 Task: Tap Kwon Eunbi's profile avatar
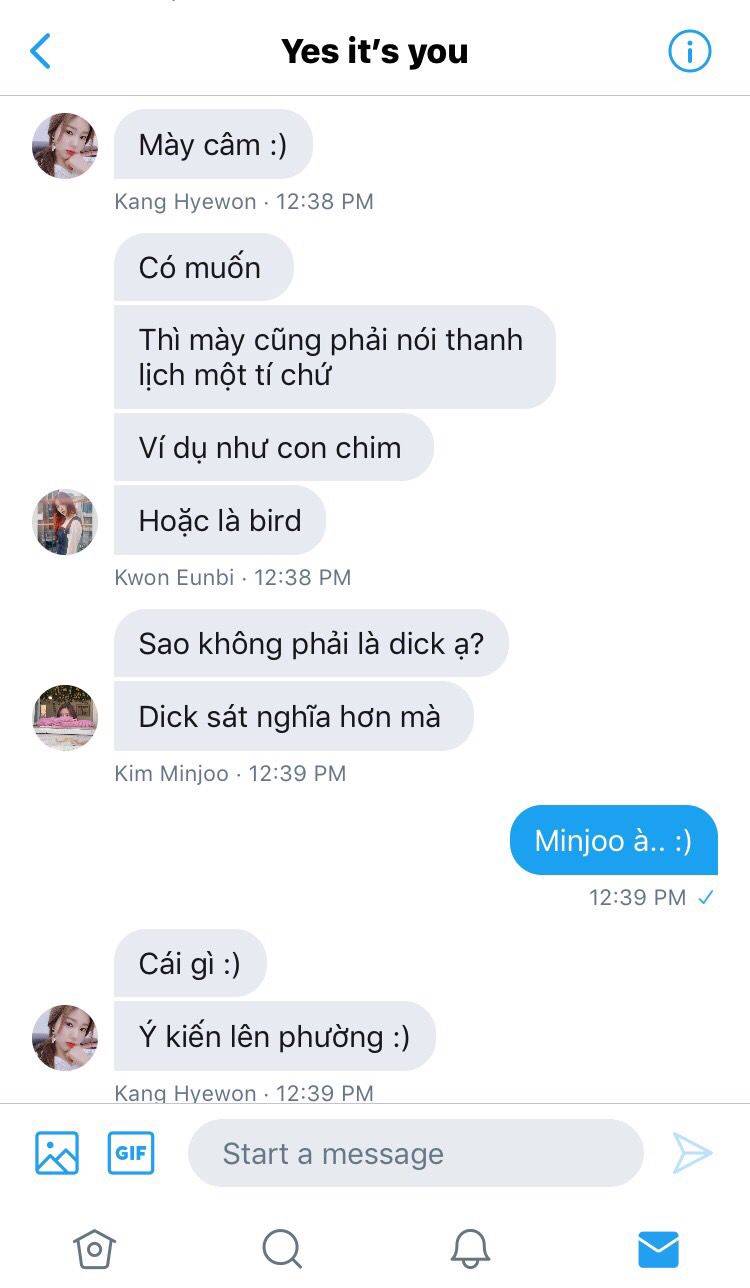coord(65,522)
